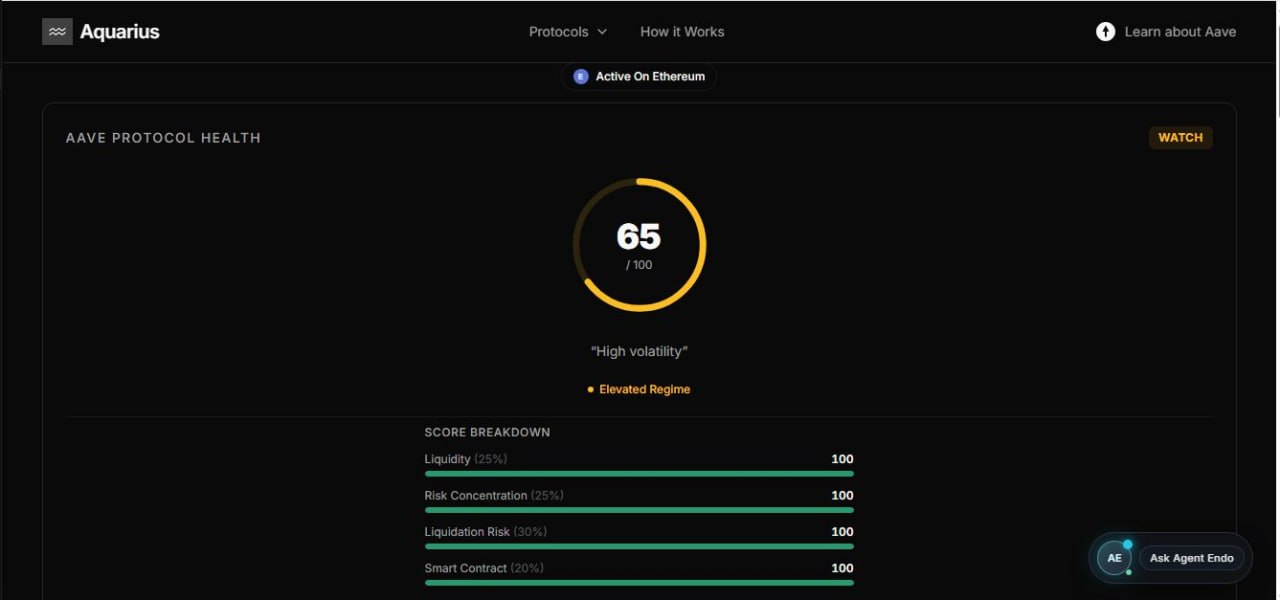Click the Liquidation Risk progress bar
The image size is (1280, 600).
coord(639,546)
